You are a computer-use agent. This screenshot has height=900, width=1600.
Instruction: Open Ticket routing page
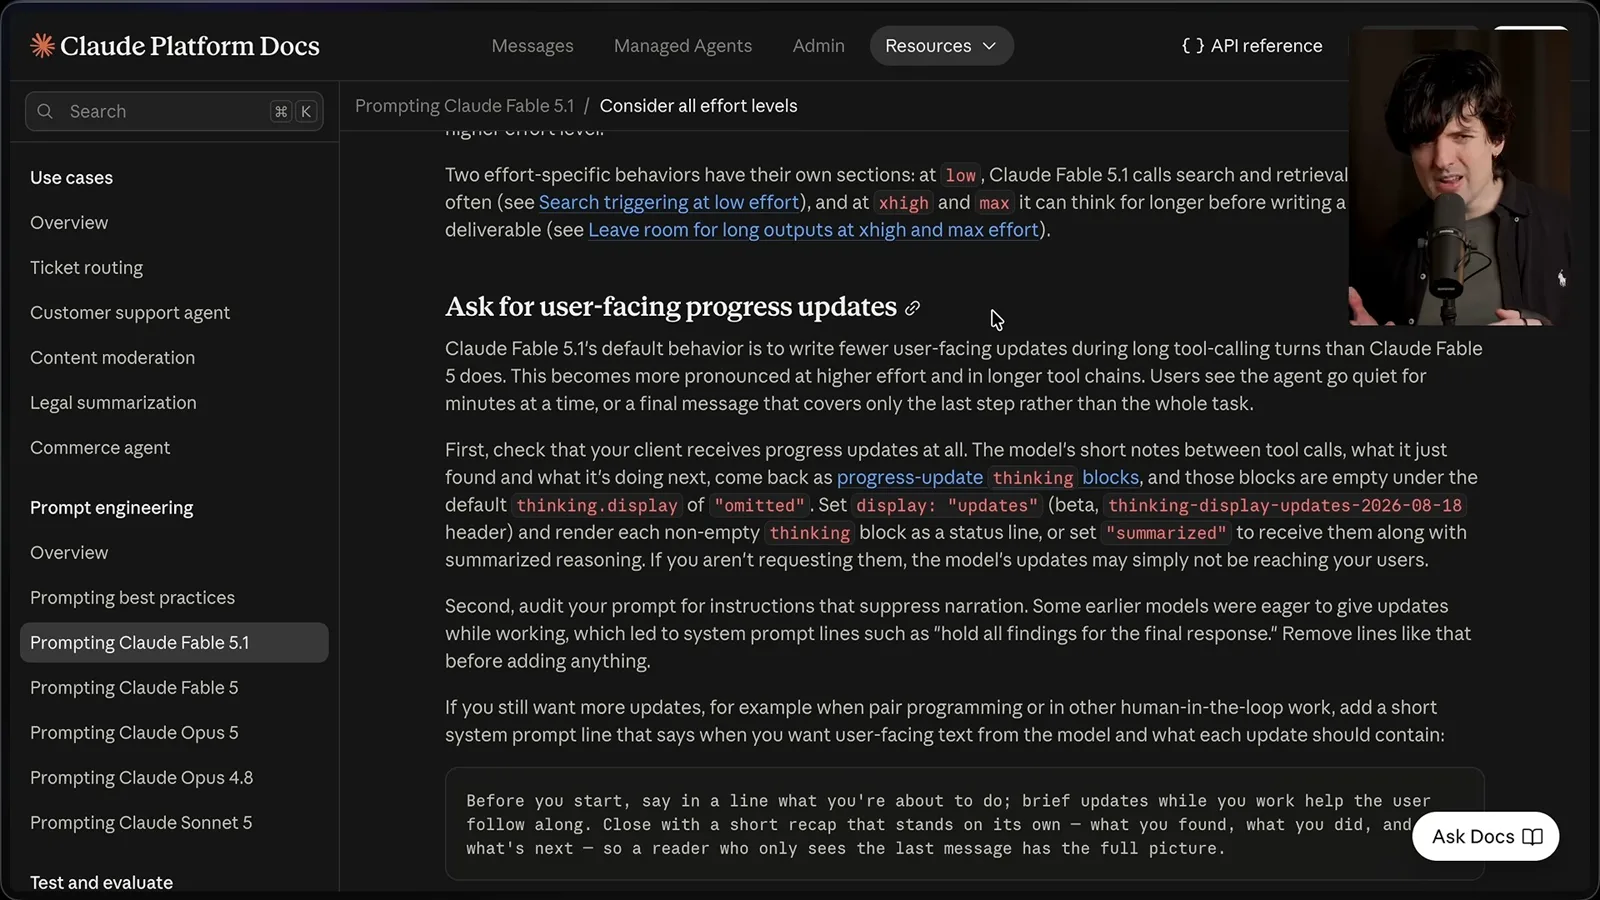pos(86,268)
